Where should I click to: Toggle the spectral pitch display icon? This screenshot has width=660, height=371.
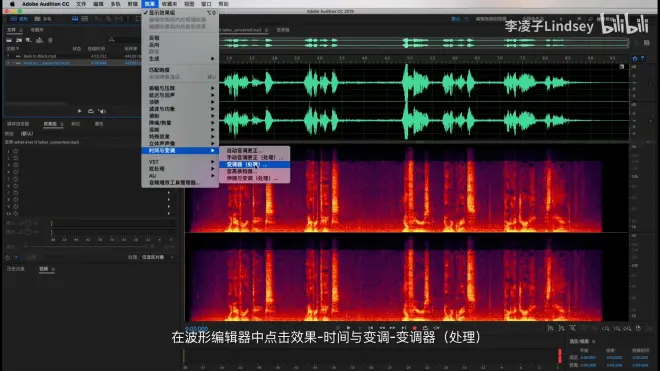click(85, 19)
